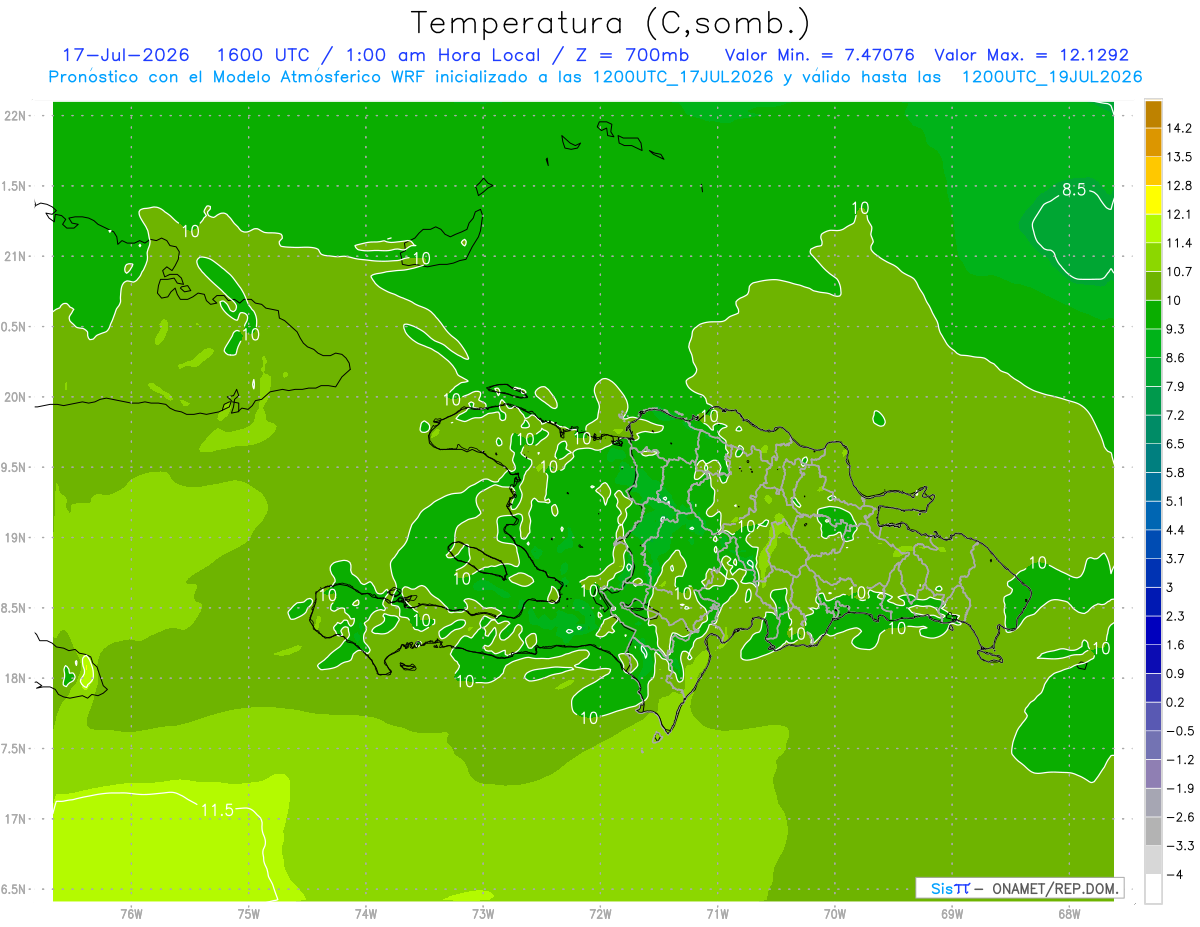Viewport: 1200px width, 927px height.
Task: Click the "21N" latitude axis label
Action: [16, 256]
